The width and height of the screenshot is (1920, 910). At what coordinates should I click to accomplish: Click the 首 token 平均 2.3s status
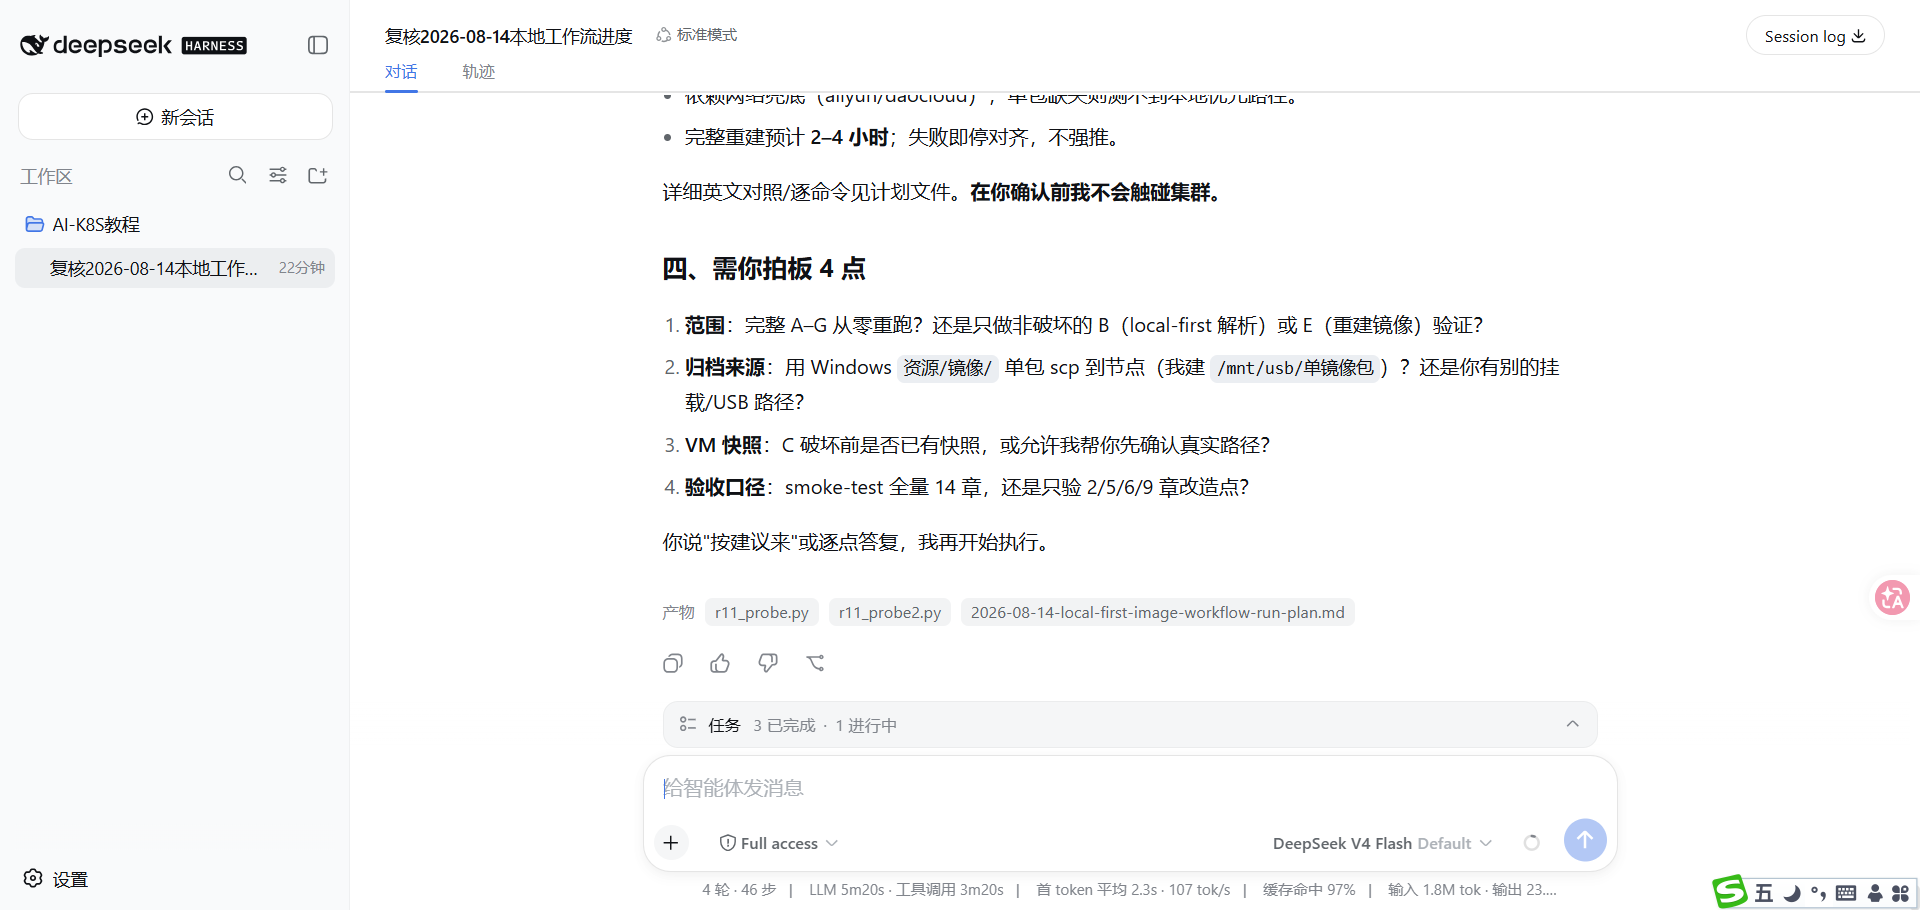(x=1097, y=889)
